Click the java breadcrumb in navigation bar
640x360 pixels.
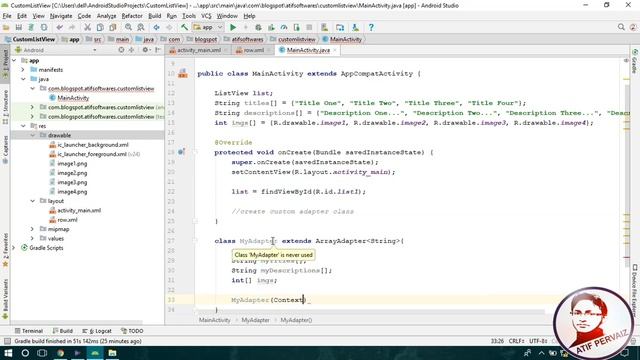[x=144, y=40]
